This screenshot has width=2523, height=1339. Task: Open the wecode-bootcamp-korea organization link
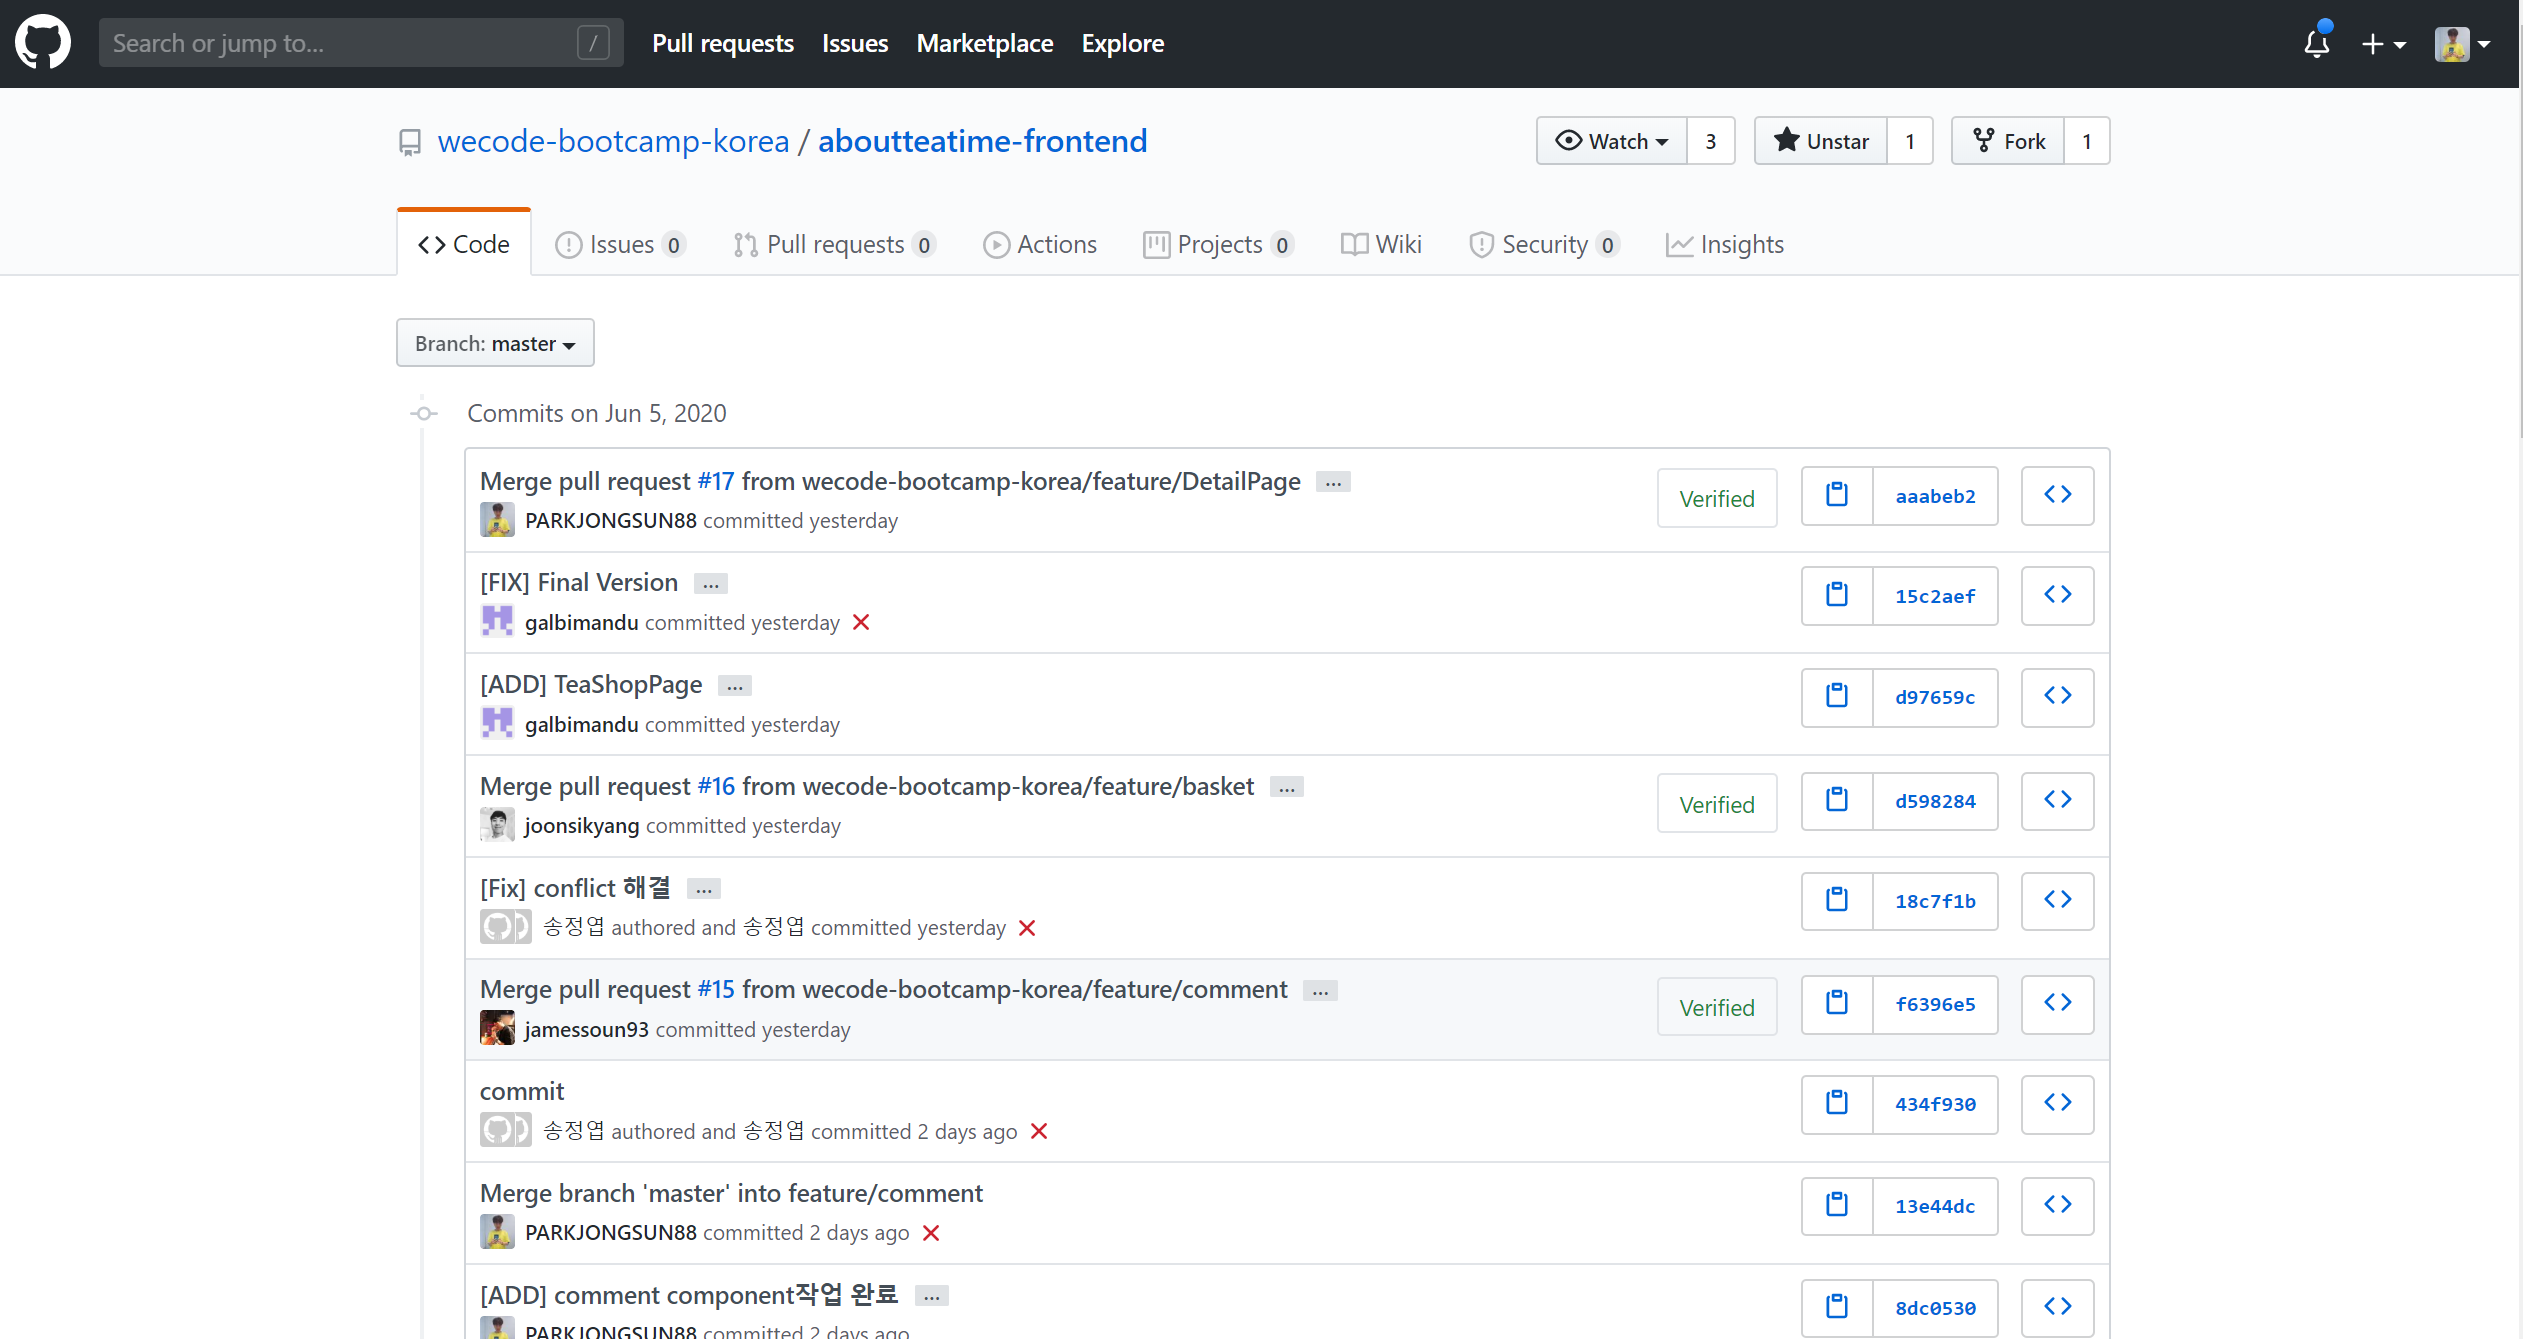pyautogui.click(x=614, y=141)
